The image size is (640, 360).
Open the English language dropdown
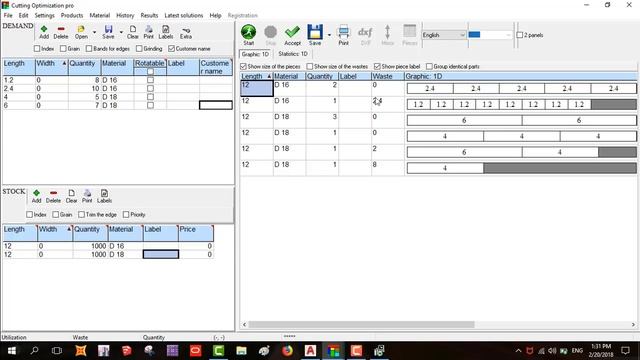click(x=444, y=35)
